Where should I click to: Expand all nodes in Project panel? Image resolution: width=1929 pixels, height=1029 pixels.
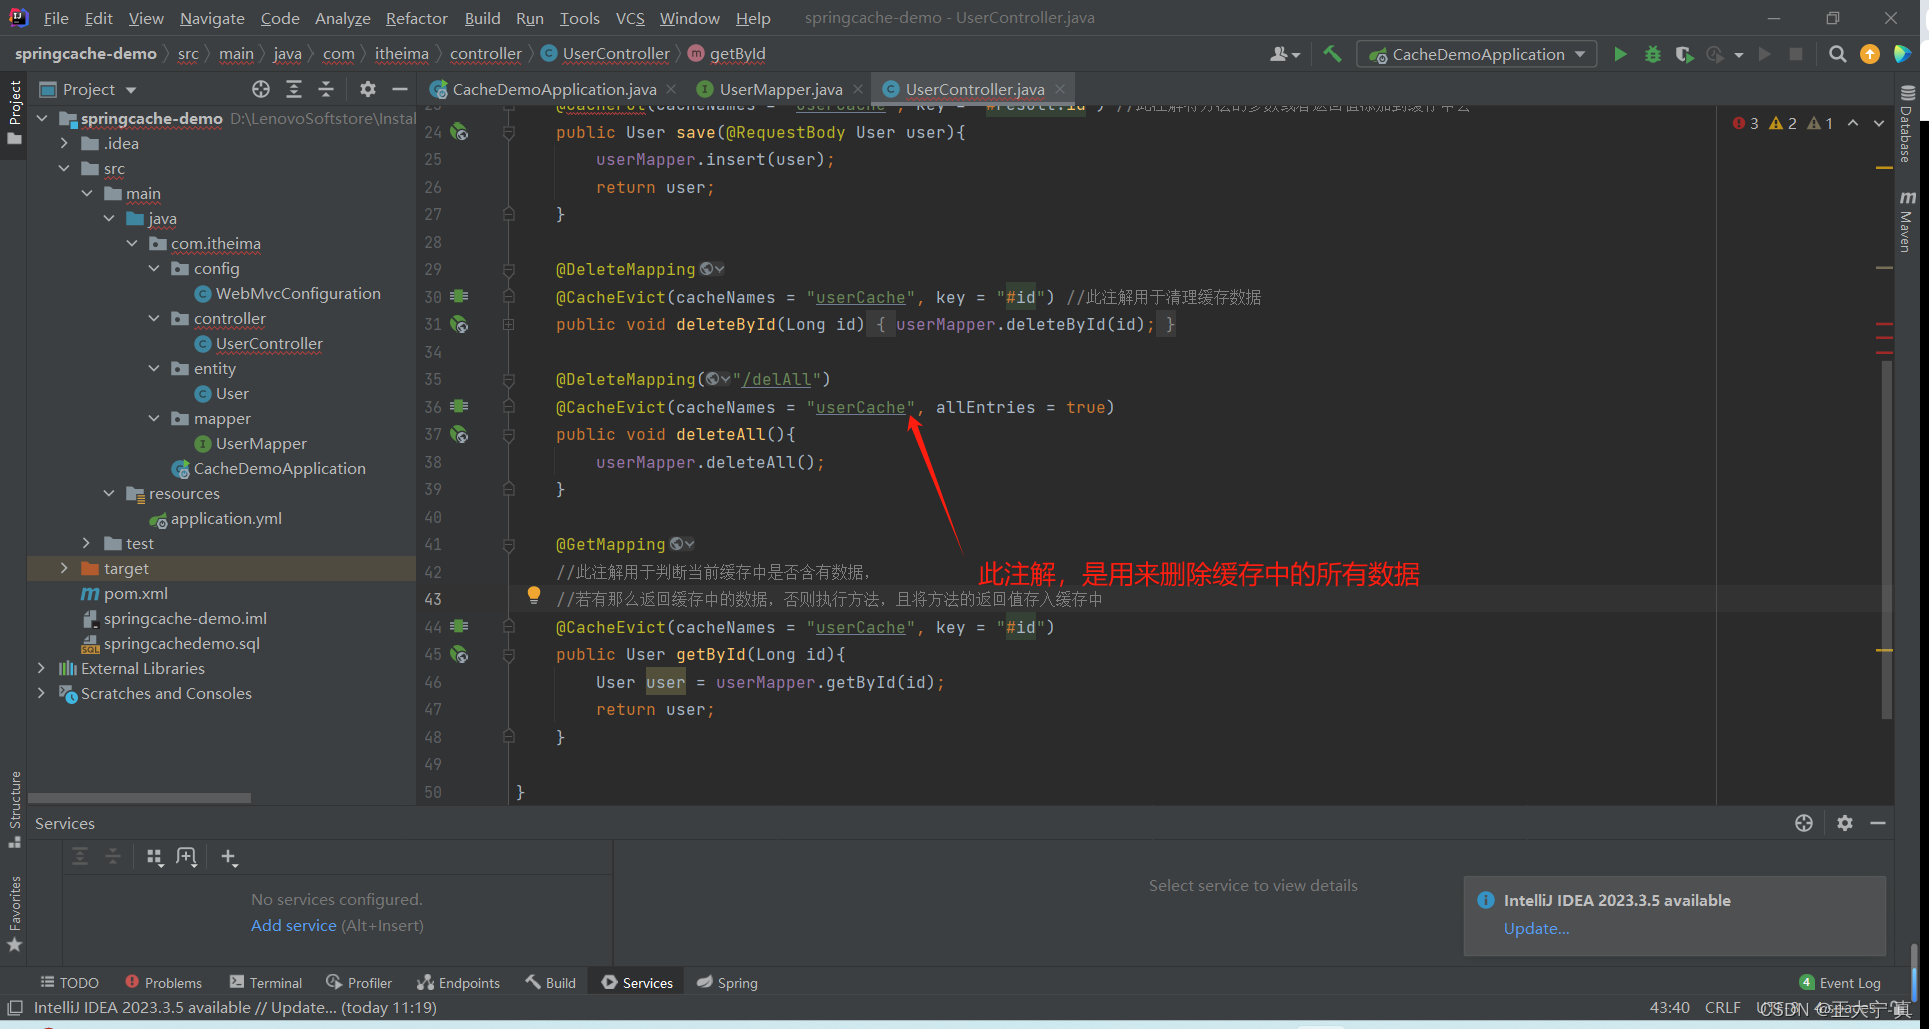294,89
